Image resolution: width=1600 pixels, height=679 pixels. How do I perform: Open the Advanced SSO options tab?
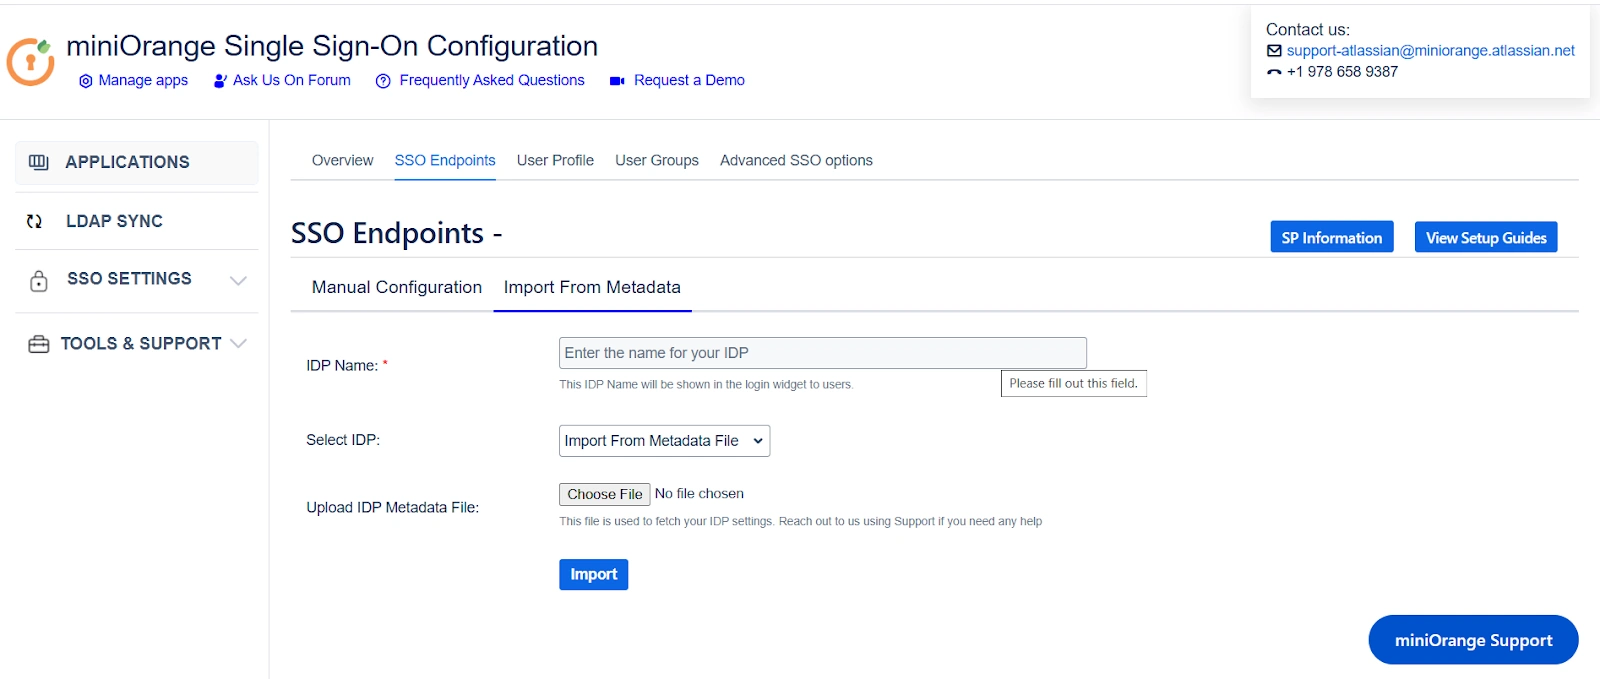point(796,160)
